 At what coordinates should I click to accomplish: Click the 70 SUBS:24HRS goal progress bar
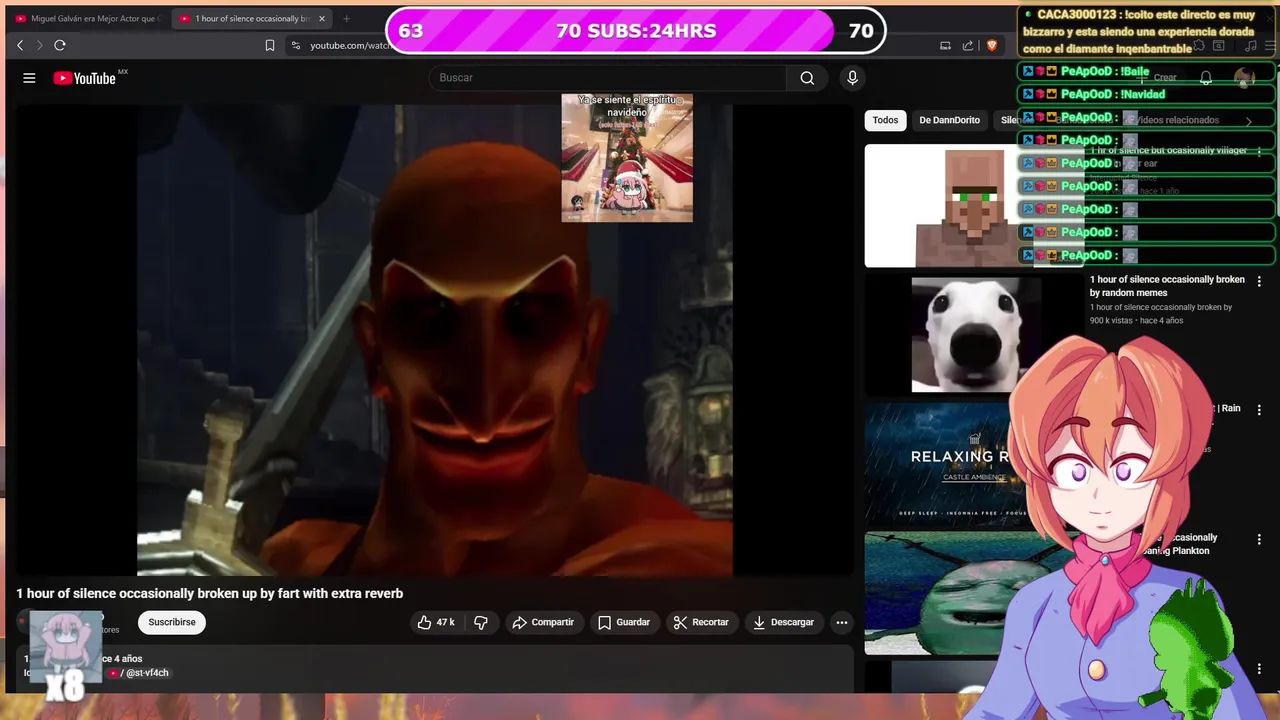(635, 31)
